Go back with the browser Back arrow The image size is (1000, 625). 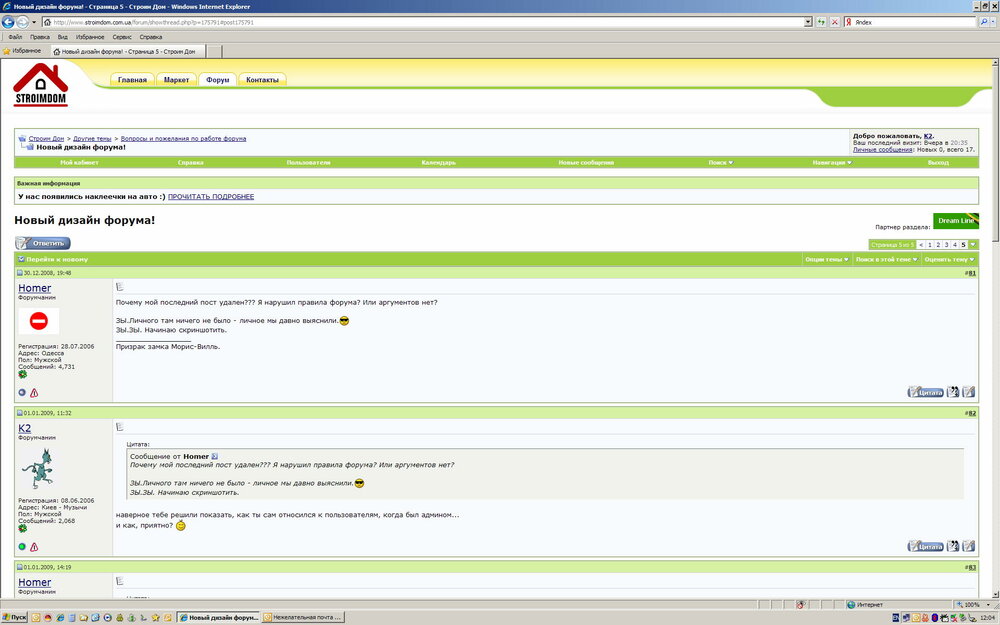pyautogui.click(x=8, y=22)
